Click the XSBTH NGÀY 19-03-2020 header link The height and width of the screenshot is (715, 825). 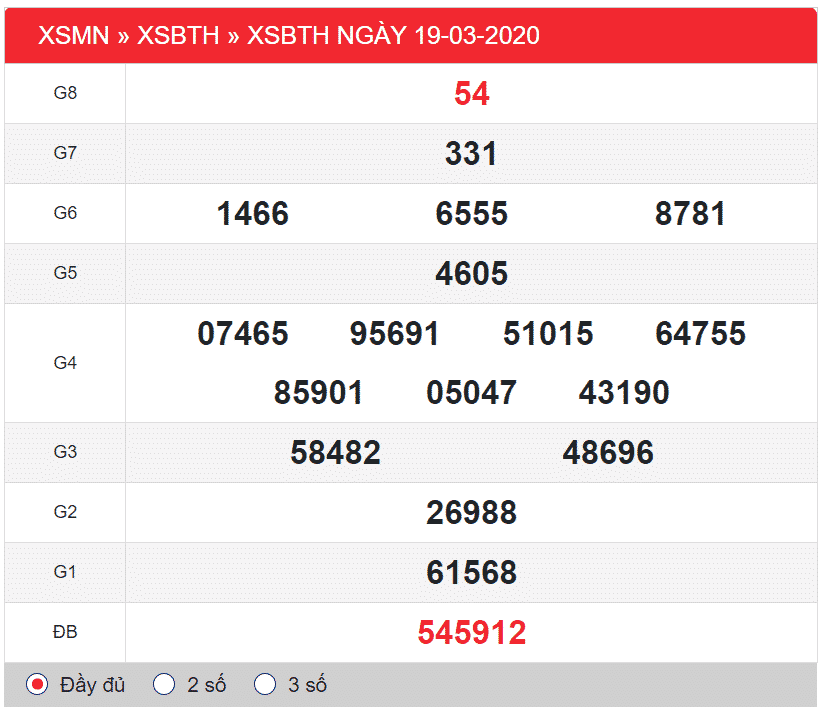click(393, 36)
